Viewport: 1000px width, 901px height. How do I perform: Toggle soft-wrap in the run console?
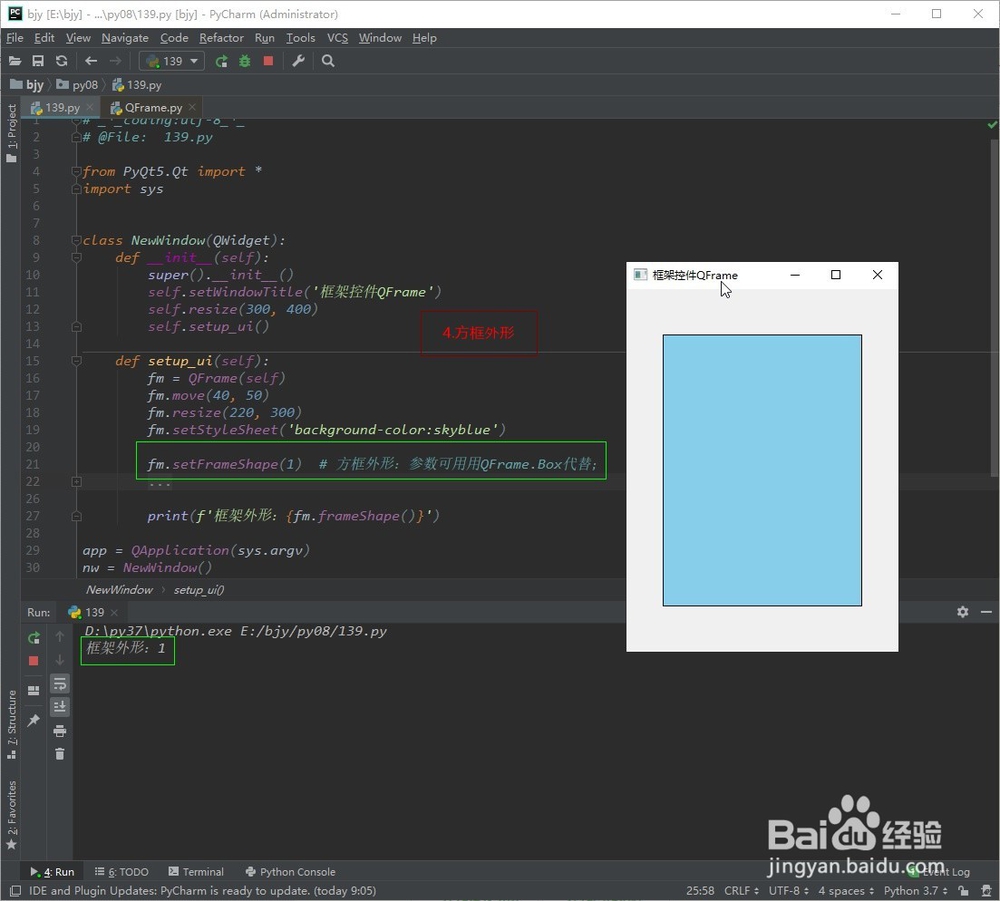pos(59,684)
